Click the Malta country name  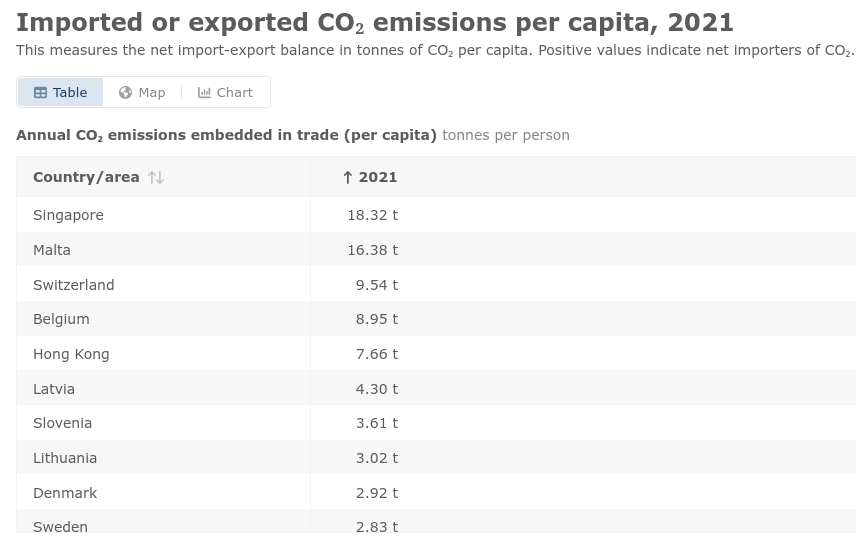pyautogui.click(x=52, y=250)
